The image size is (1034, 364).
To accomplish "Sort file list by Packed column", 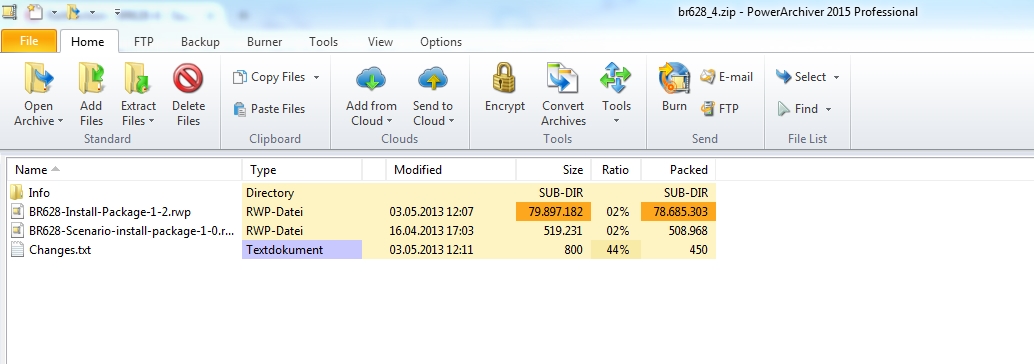I will (678, 170).
